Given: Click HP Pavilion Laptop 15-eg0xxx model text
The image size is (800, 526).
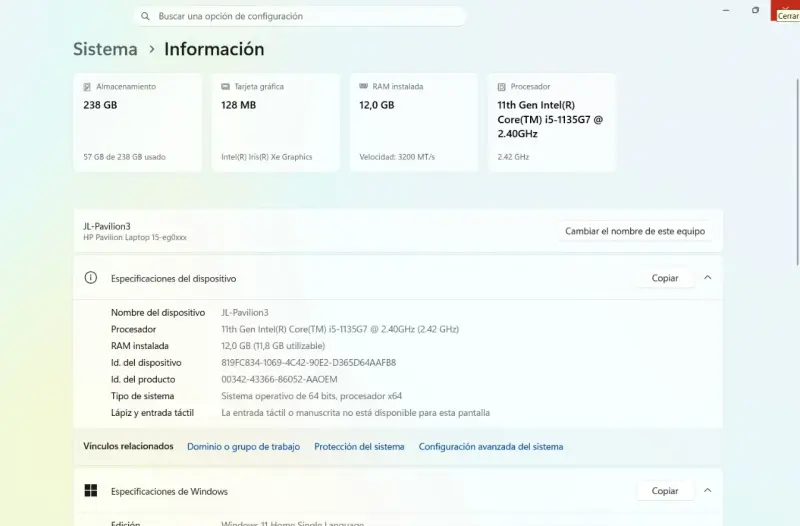Looking at the screenshot, I should pyautogui.click(x=135, y=237).
